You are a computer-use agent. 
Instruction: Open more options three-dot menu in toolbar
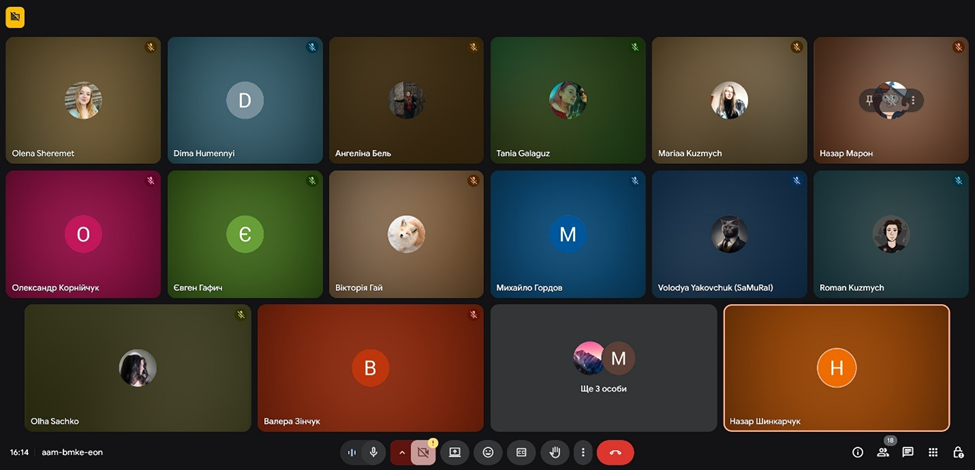pyautogui.click(x=582, y=452)
